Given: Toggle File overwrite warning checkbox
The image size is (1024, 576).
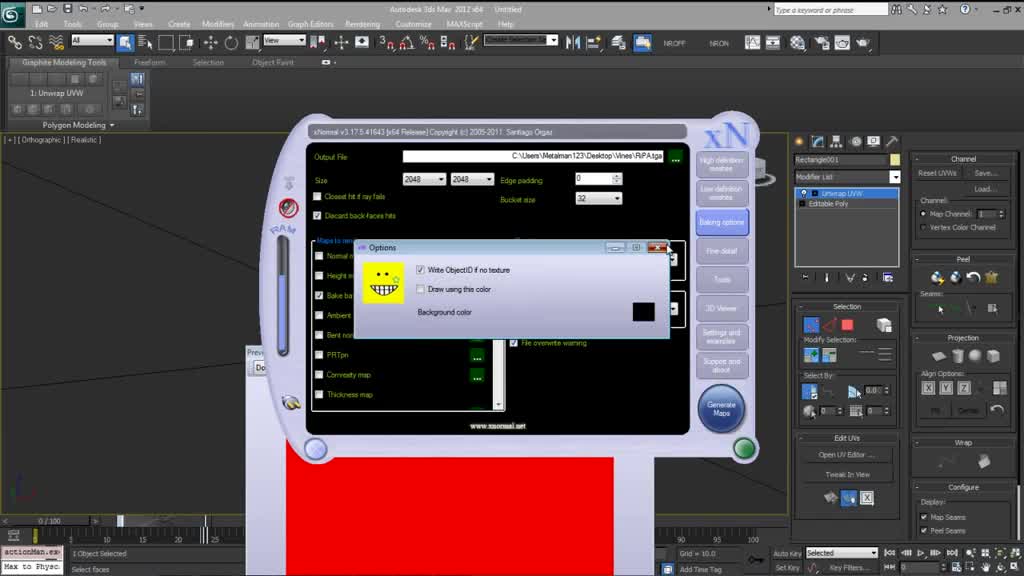Looking at the screenshot, I should [x=514, y=343].
